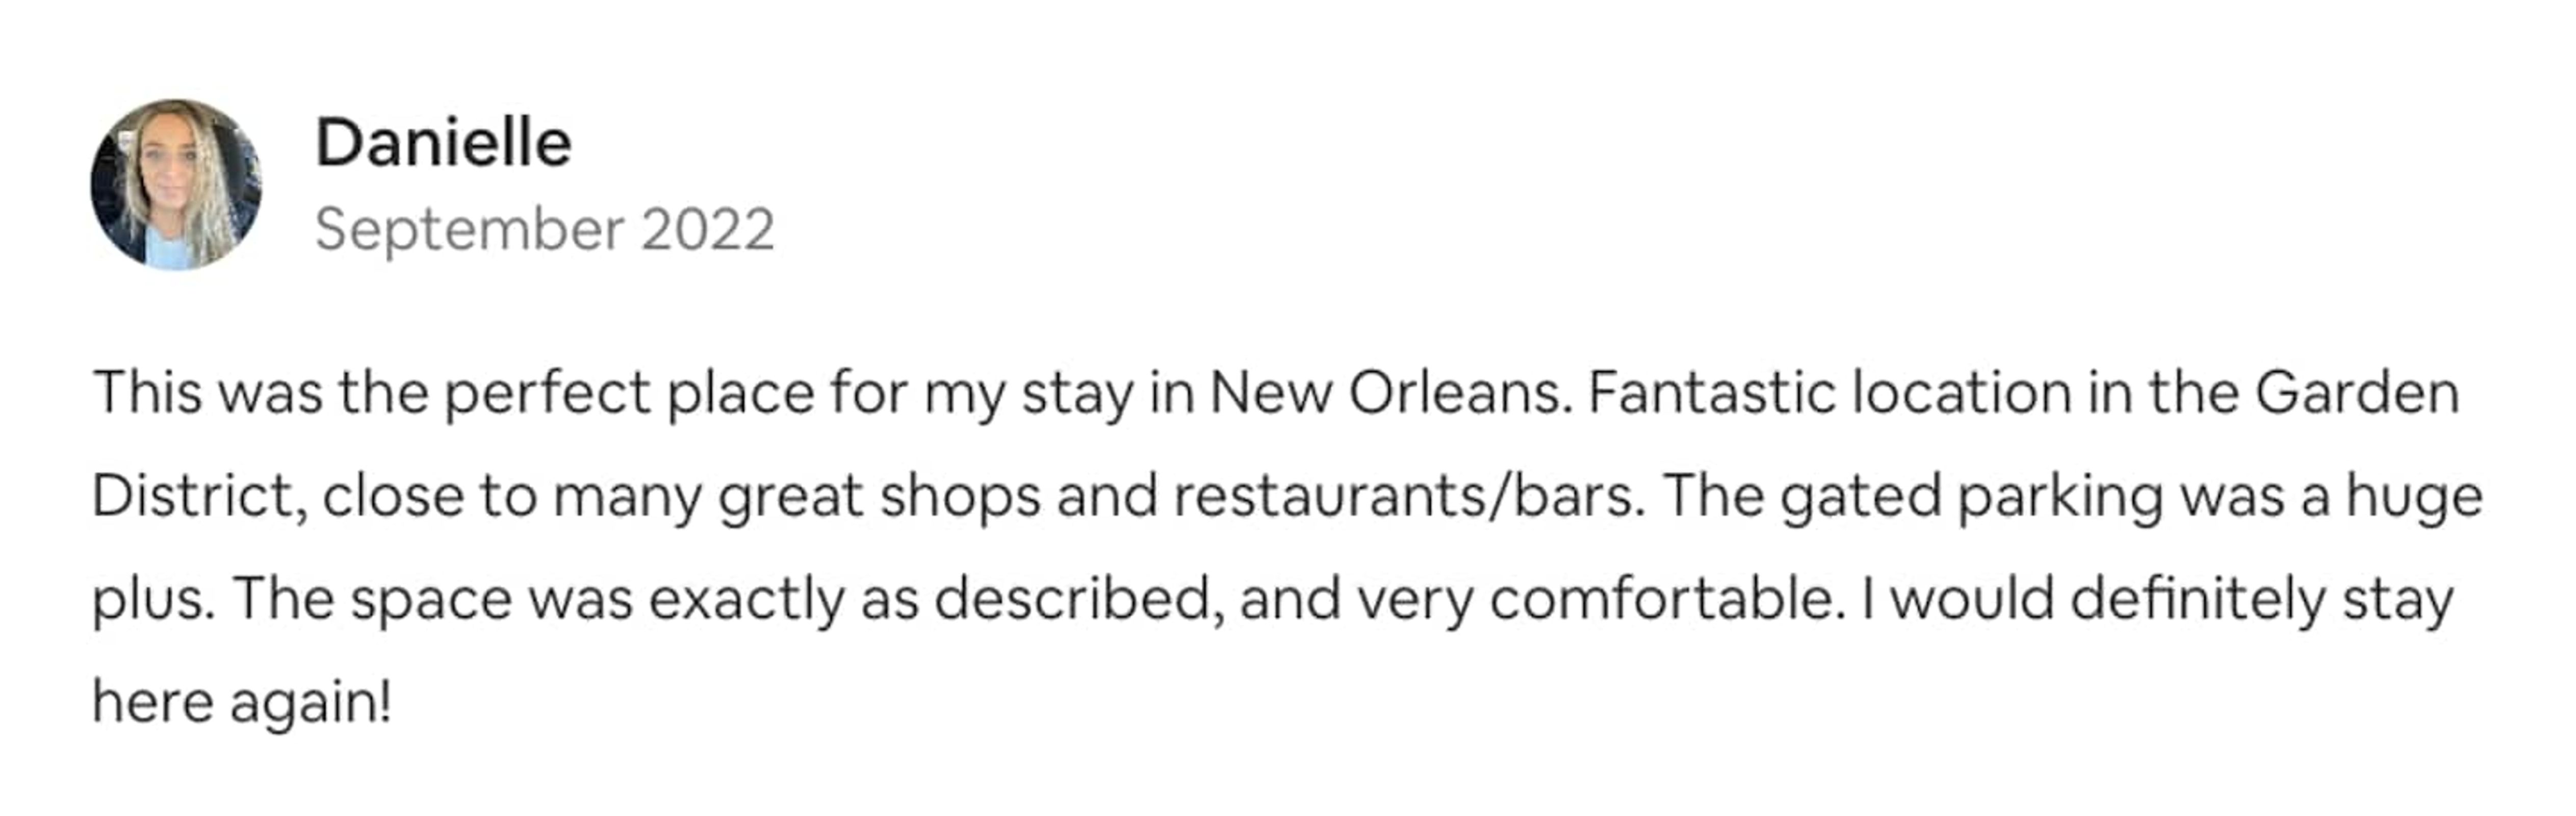Image resolution: width=2576 pixels, height=816 pixels.
Task: Open the reviewer name Danielle
Action: (x=443, y=143)
